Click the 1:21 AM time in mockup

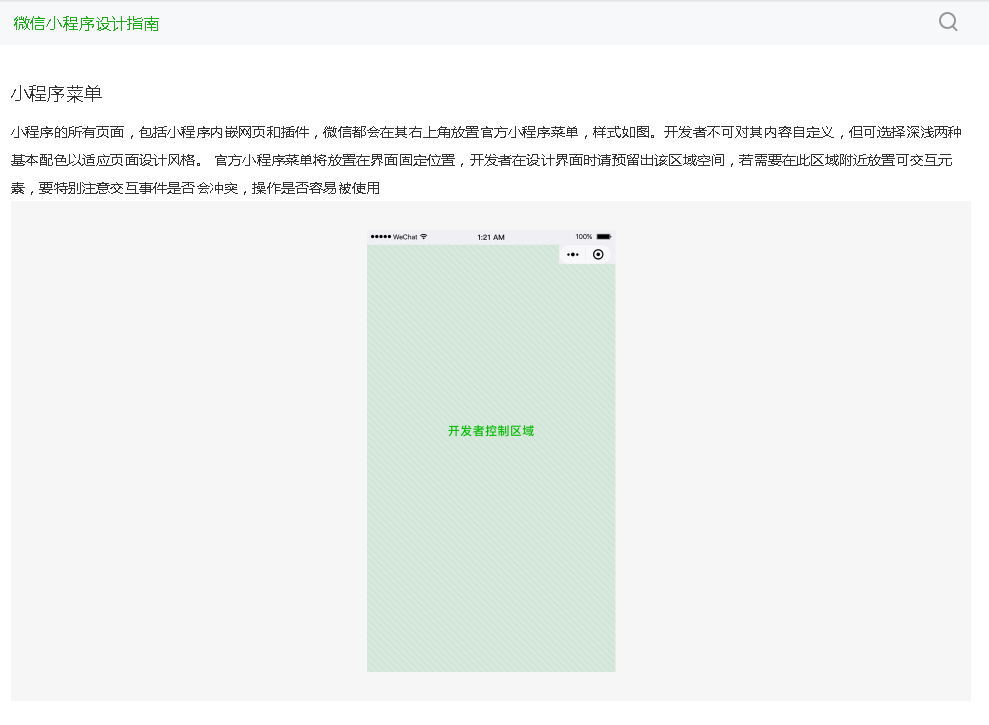pos(491,237)
